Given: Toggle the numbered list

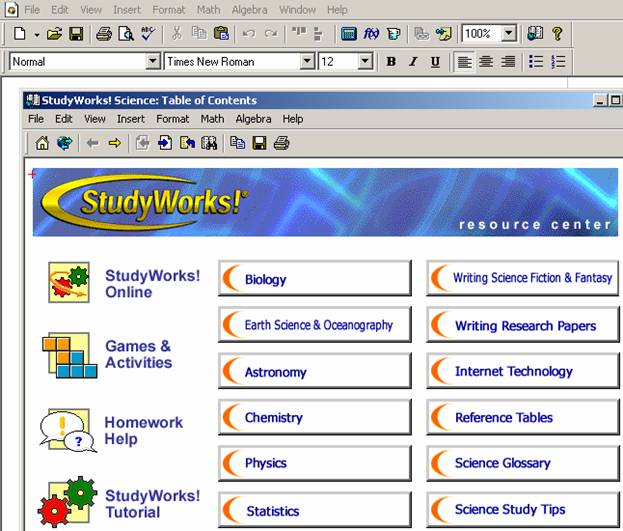Looking at the screenshot, I should [x=558, y=62].
